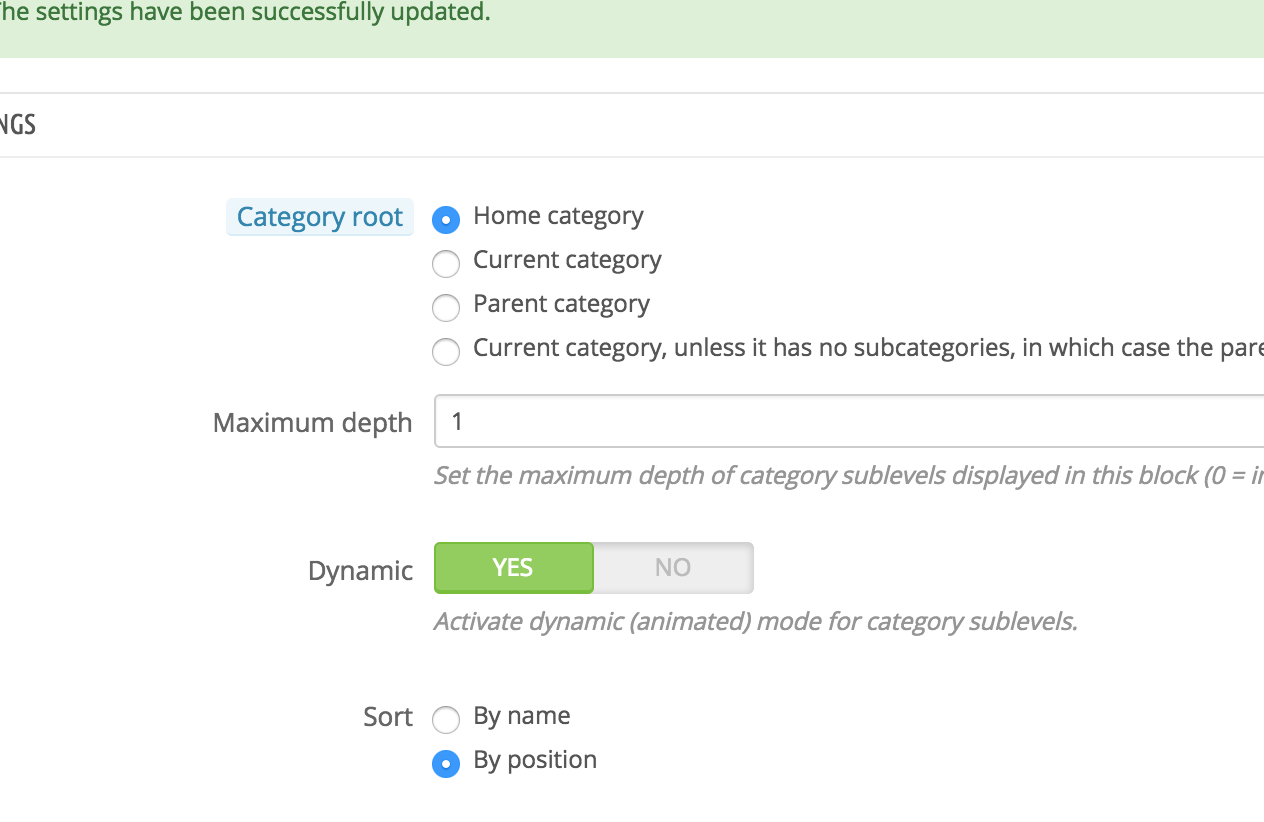The width and height of the screenshot is (1264, 822).
Task: Click the Dynamic field label
Action: pos(360,571)
